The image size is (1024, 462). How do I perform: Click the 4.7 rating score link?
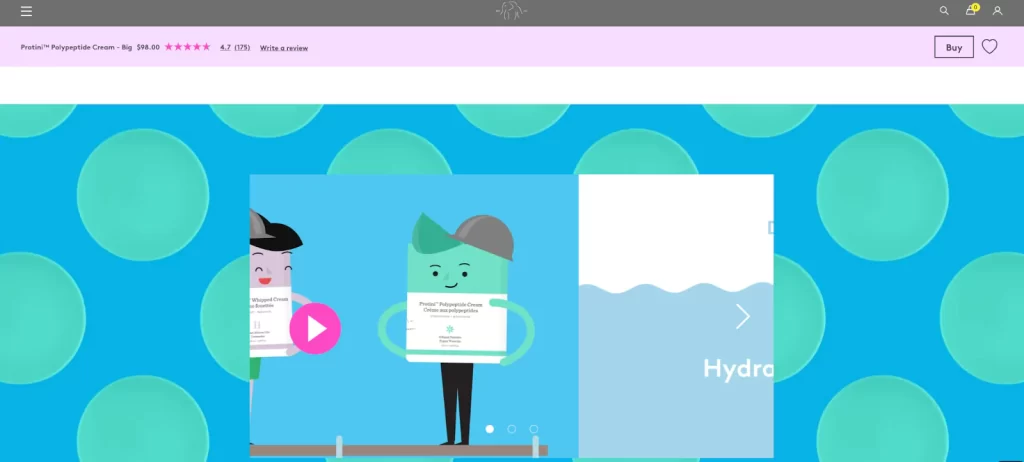(x=225, y=47)
